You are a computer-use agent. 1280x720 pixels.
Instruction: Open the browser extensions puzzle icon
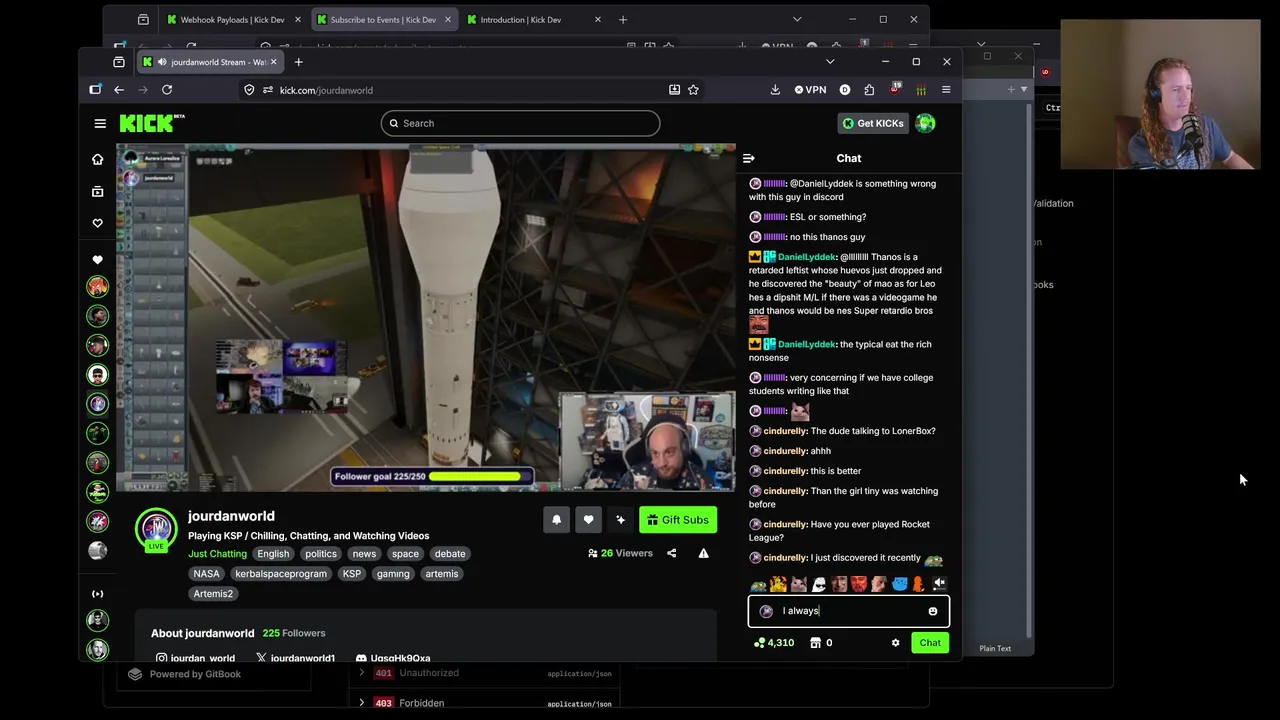click(x=869, y=90)
